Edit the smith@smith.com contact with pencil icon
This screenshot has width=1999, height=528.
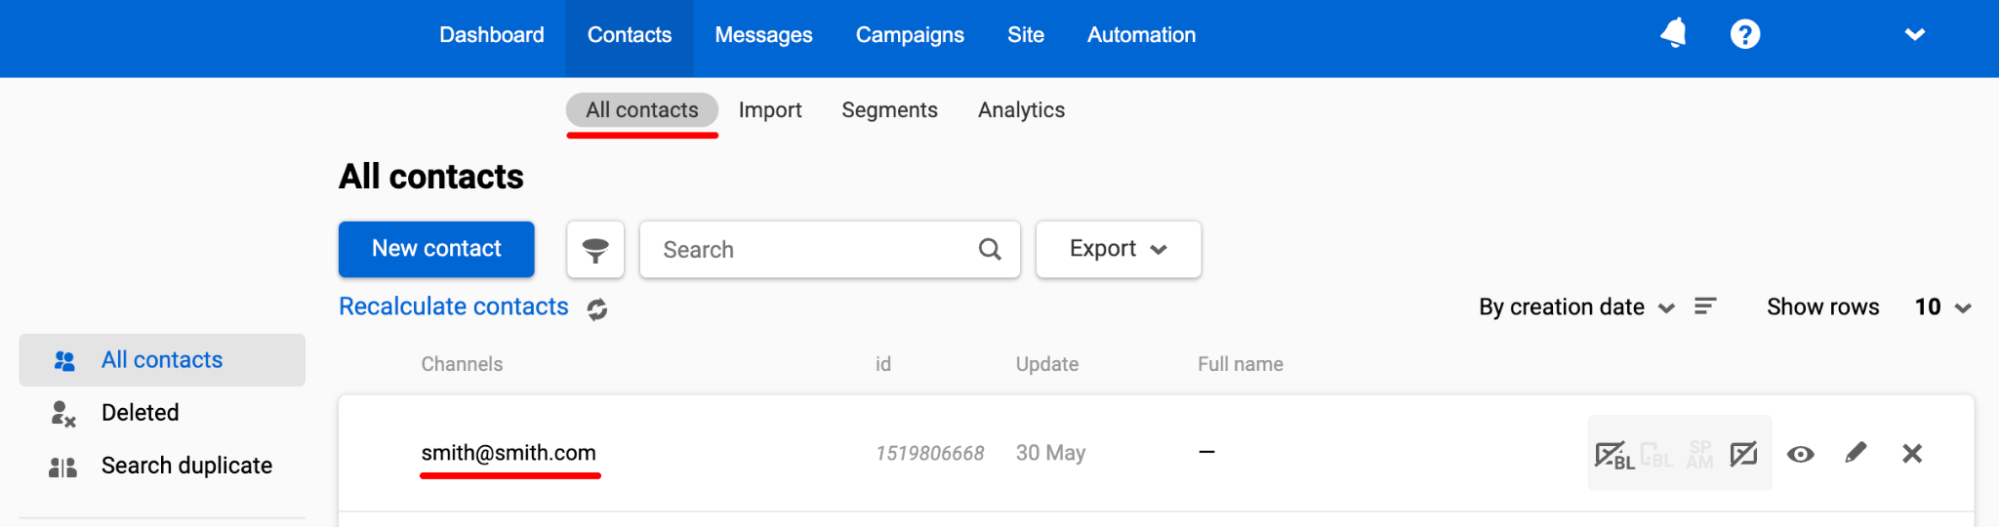click(x=1855, y=454)
